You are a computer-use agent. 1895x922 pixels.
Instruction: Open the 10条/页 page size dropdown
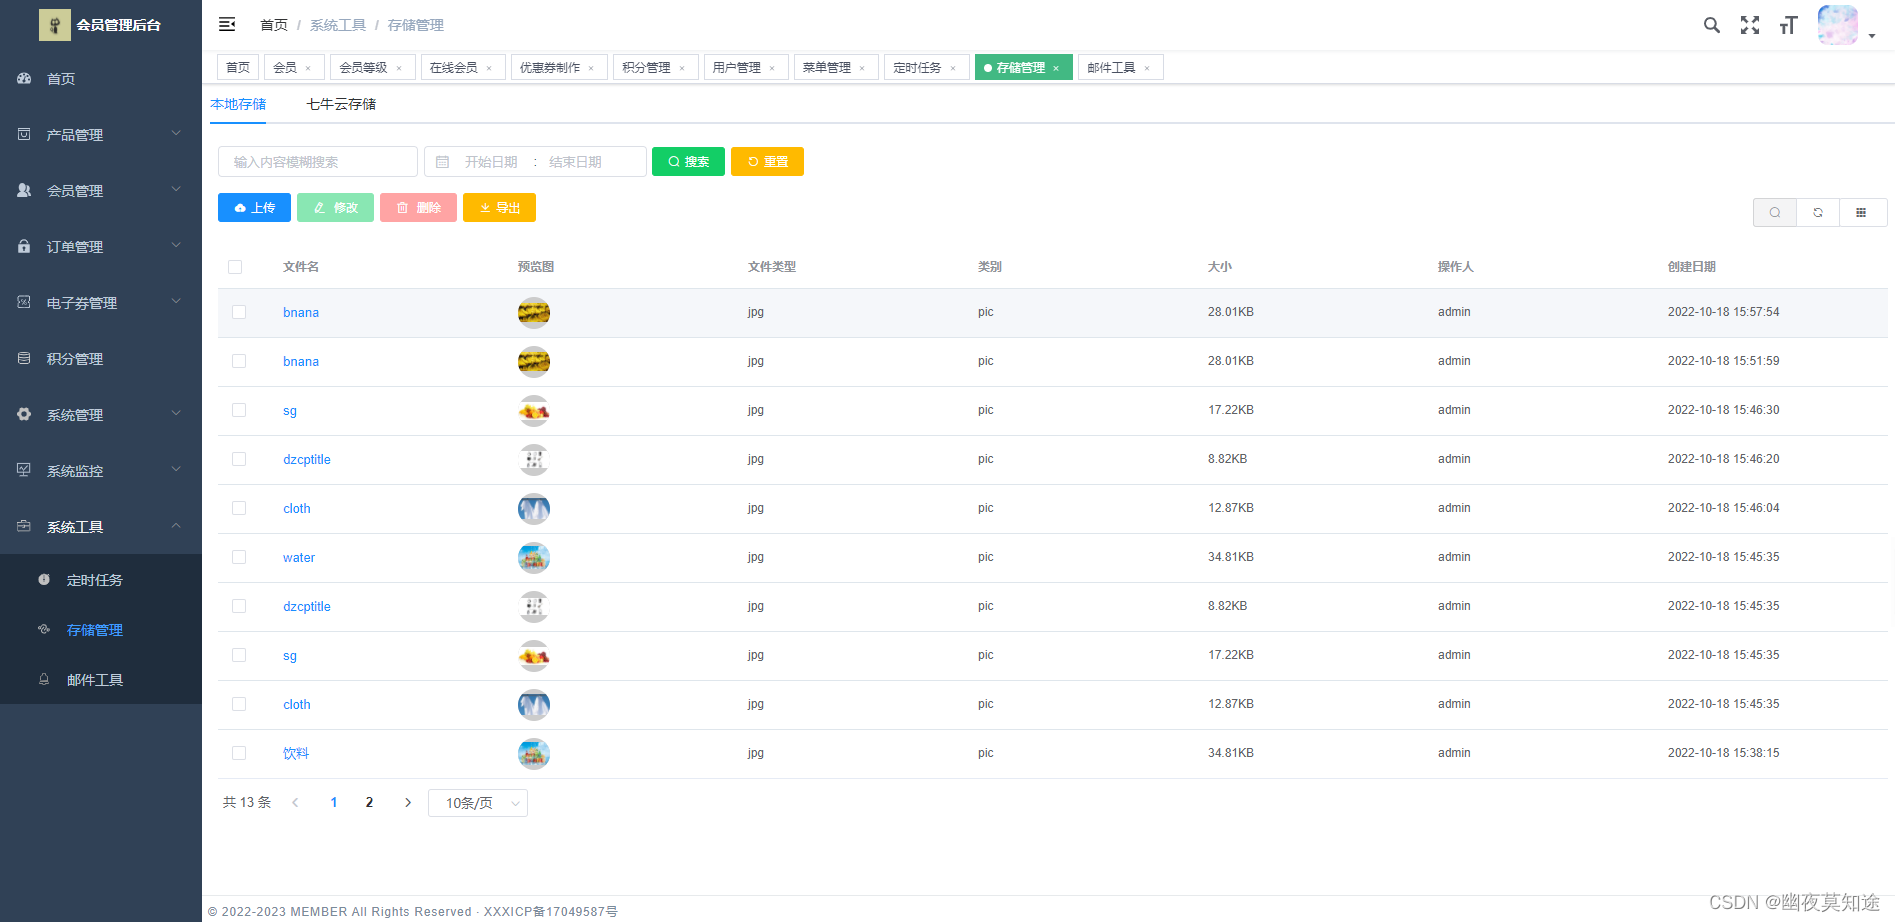tap(478, 803)
